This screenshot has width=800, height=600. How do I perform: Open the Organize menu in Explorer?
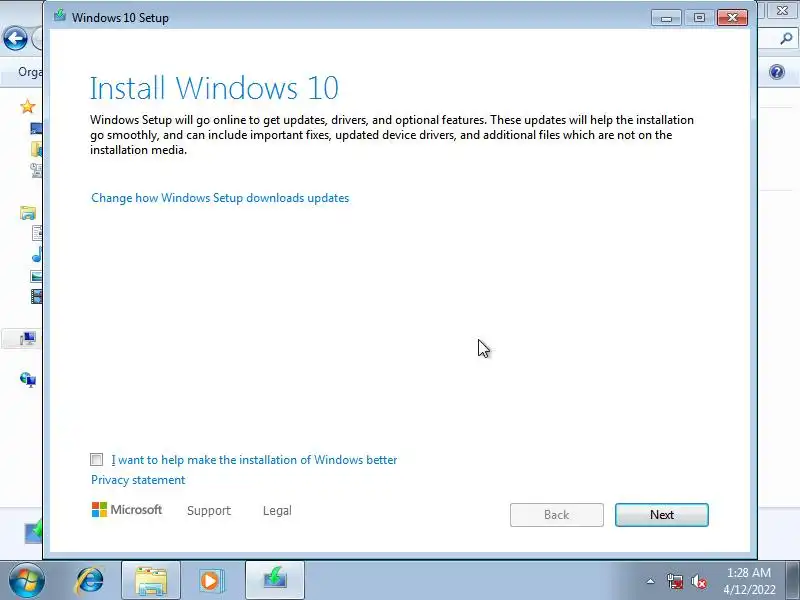(30, 72)
